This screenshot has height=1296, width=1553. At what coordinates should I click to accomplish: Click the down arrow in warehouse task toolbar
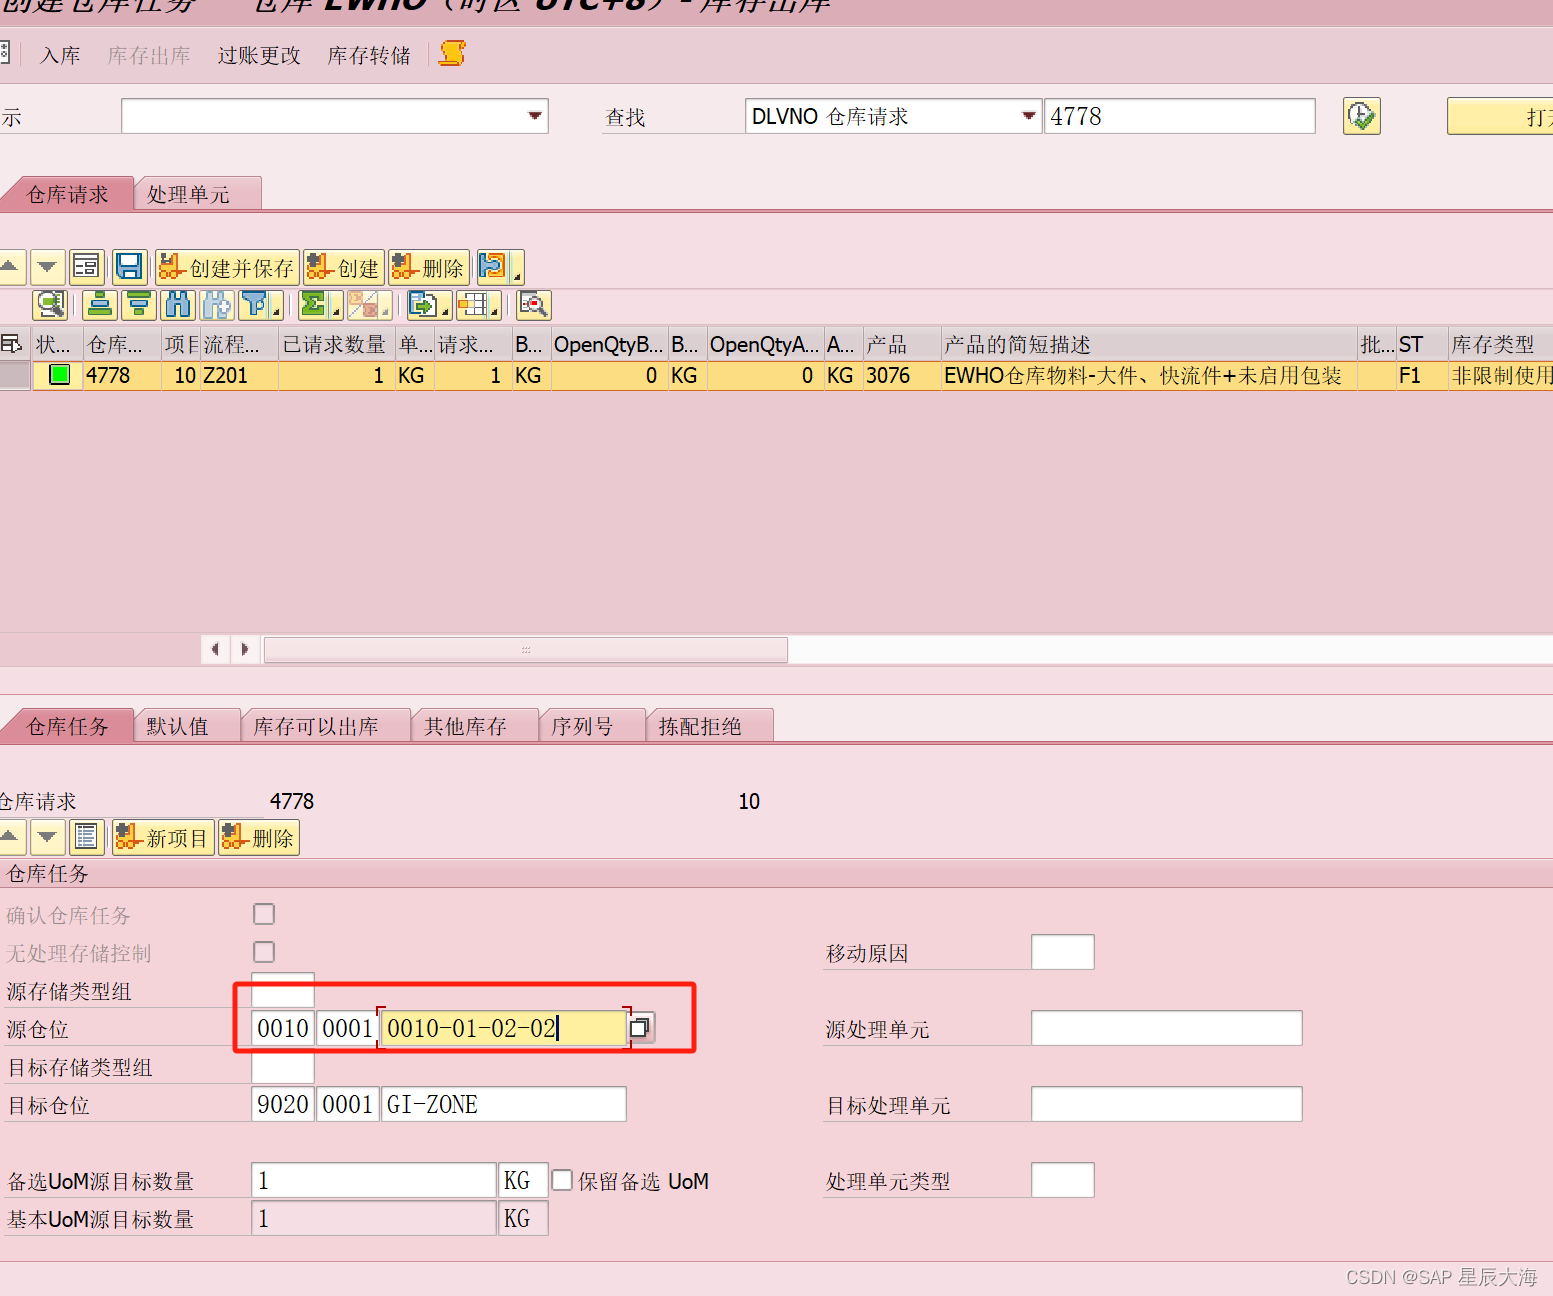click(47, 837)
